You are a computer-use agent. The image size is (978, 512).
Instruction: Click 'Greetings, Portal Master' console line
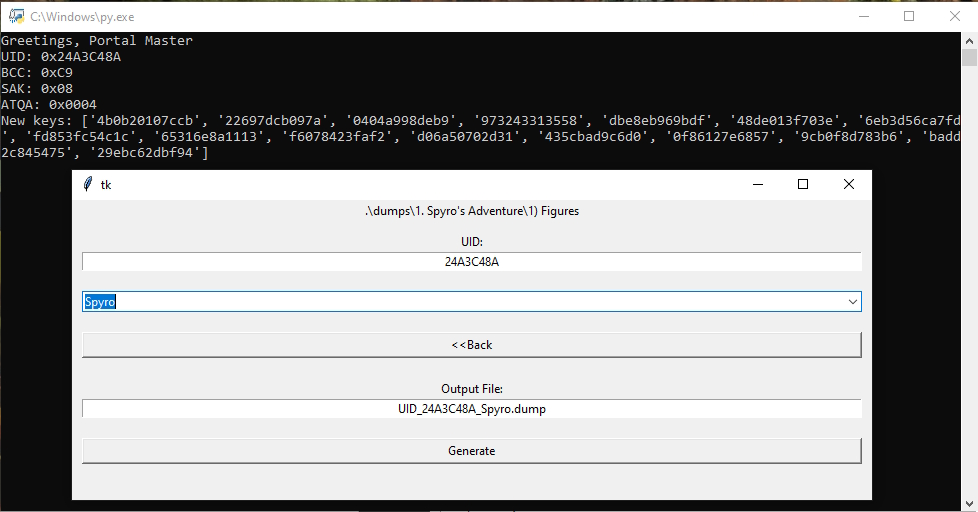[x=97, y=41]
